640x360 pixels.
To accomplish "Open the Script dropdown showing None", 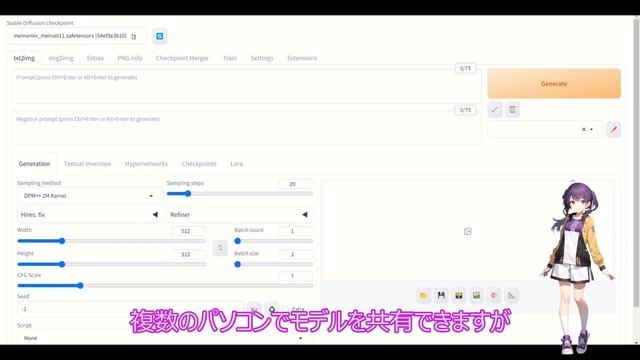I will 165,338.
